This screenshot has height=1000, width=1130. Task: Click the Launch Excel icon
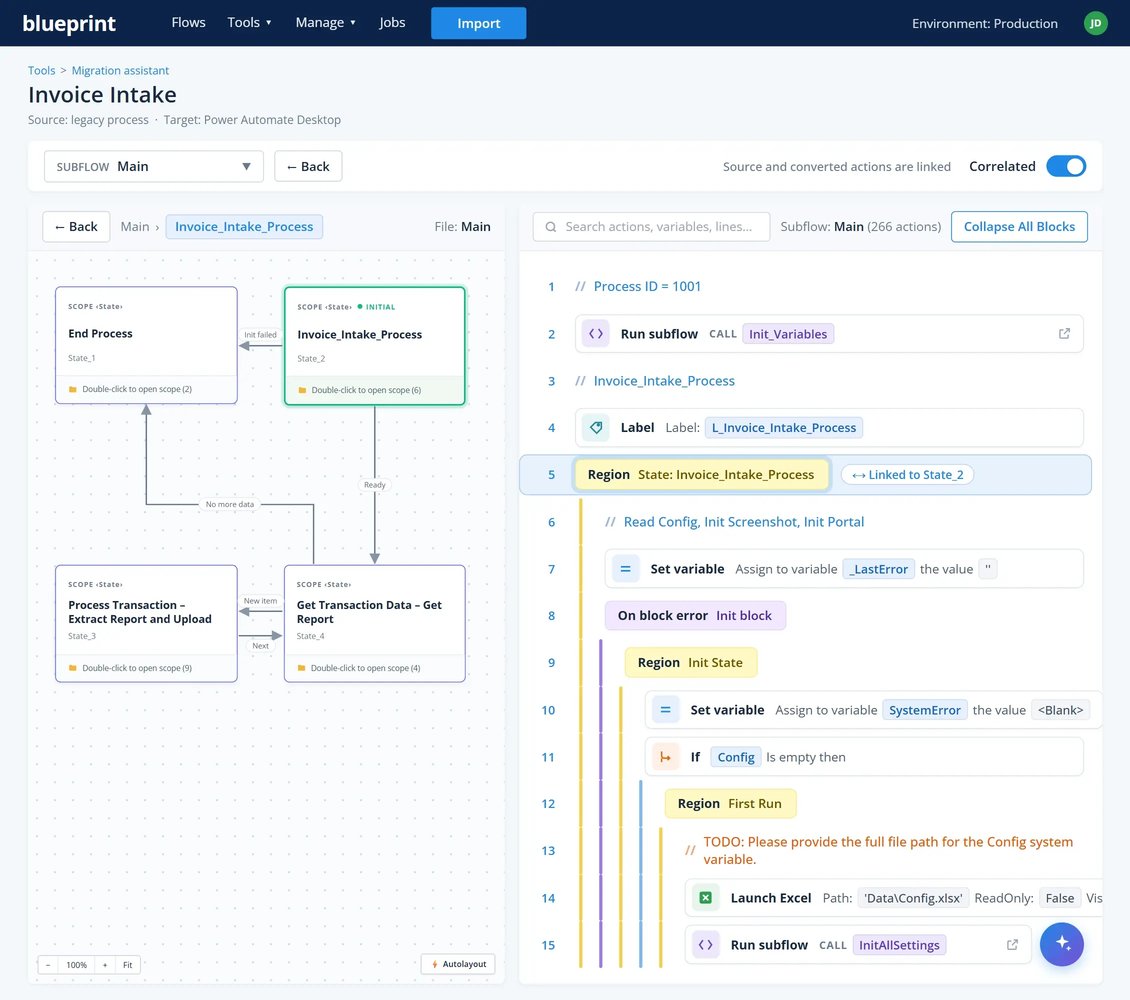click(706, 898)
